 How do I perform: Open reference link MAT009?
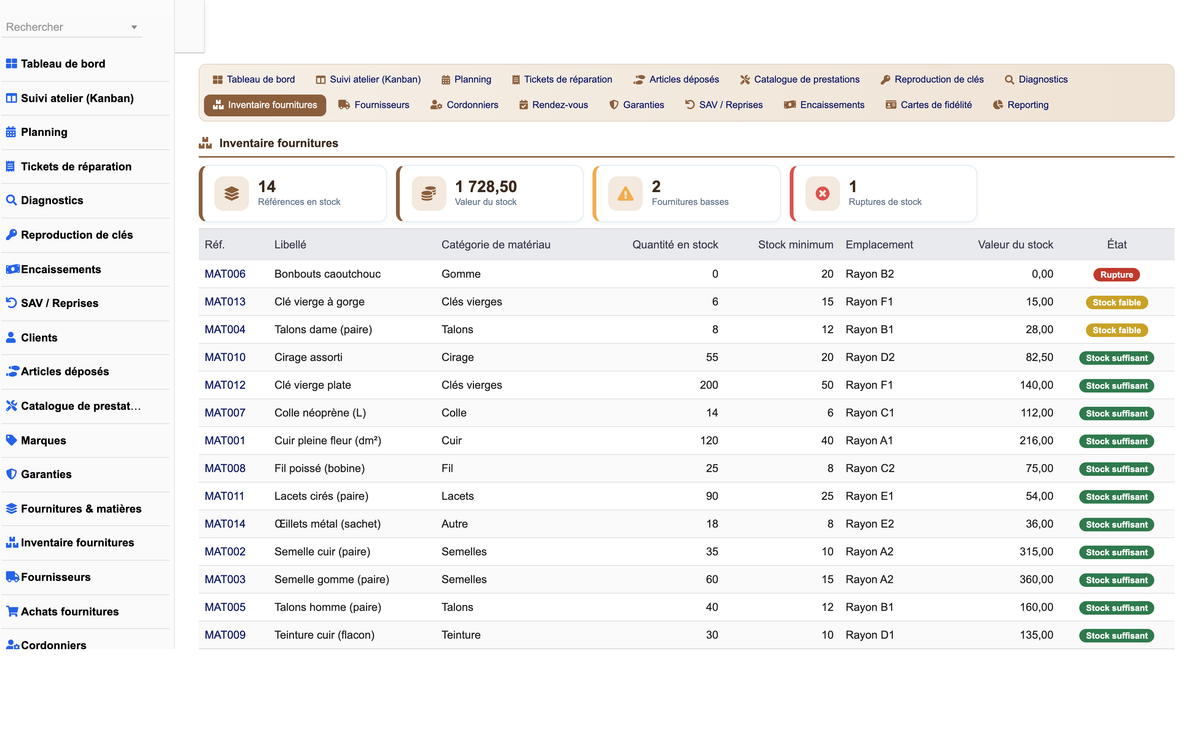[x=225, y=635]
